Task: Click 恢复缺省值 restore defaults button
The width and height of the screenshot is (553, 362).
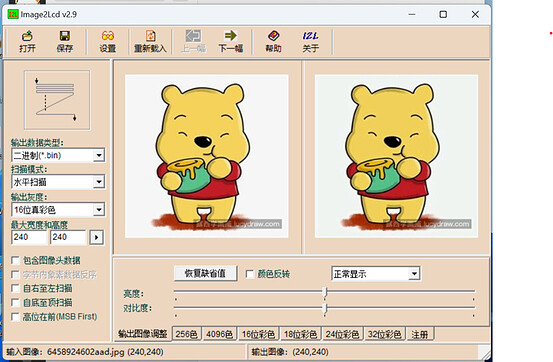Action: [205, 273]
